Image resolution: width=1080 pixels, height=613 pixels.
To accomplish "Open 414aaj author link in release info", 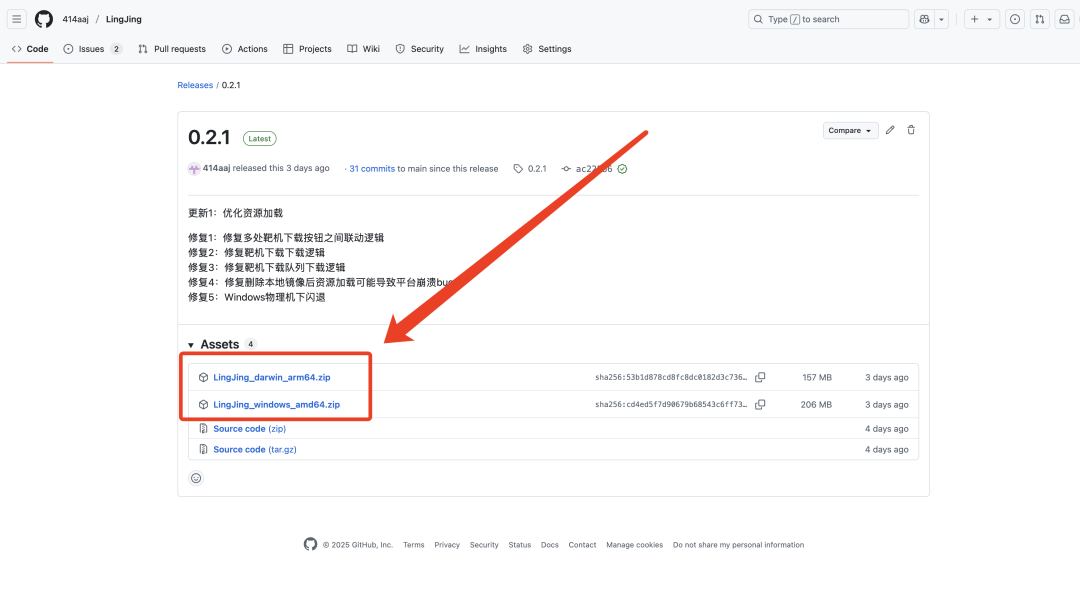I will (x=216, y=168).
